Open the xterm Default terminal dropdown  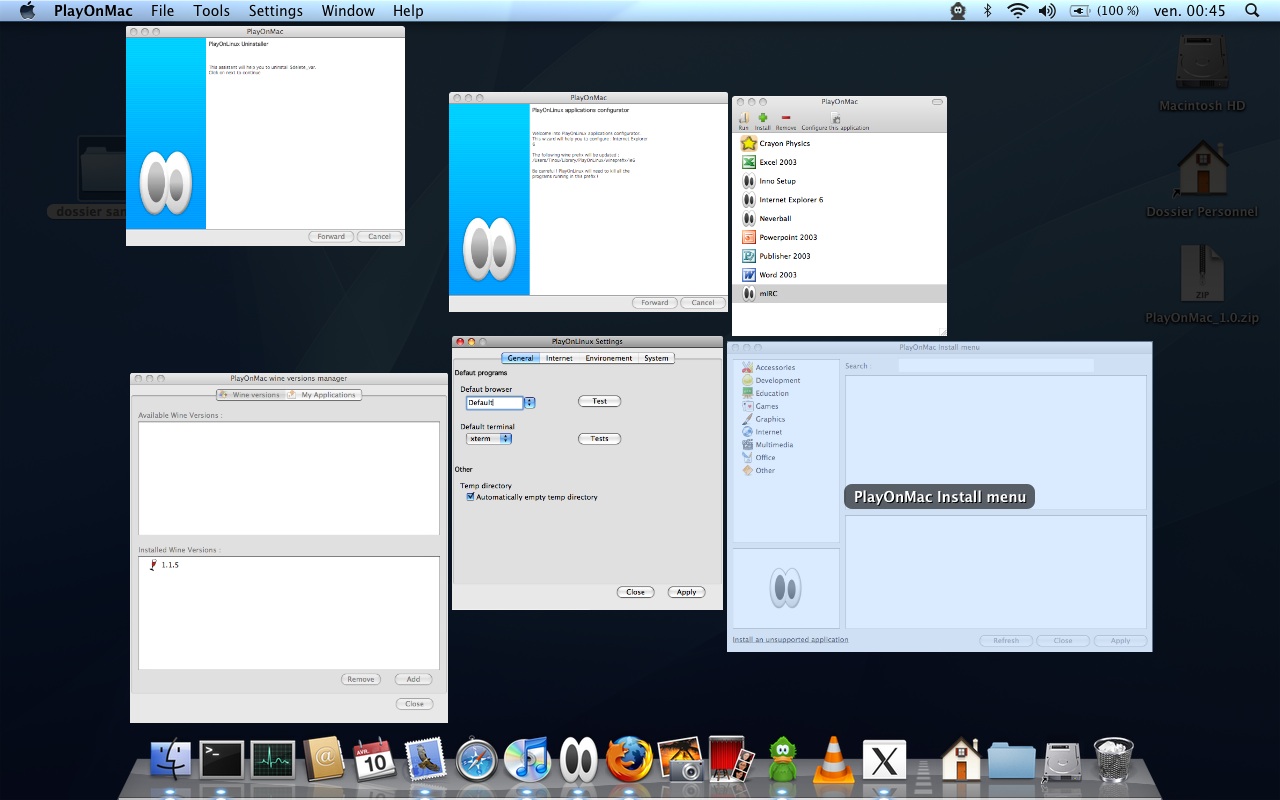[x=489, y=438]
